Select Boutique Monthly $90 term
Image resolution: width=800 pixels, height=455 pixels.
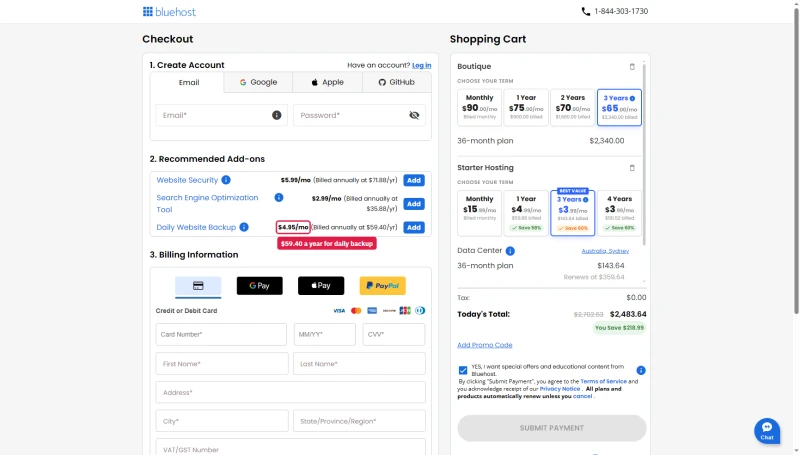(x=480, y=107)
